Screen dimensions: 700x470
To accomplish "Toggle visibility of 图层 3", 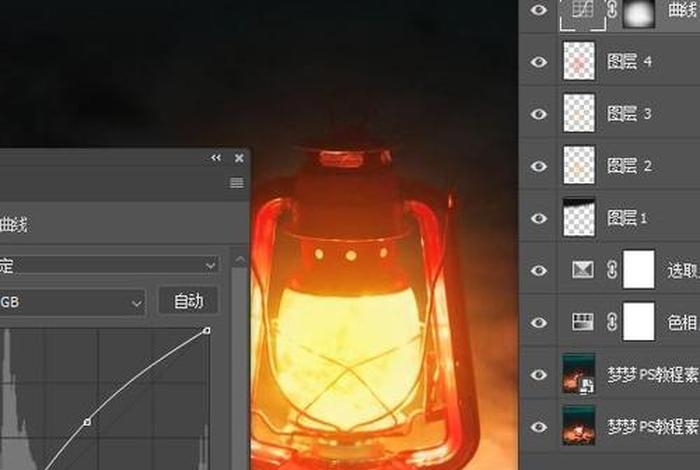I will 539,114.
